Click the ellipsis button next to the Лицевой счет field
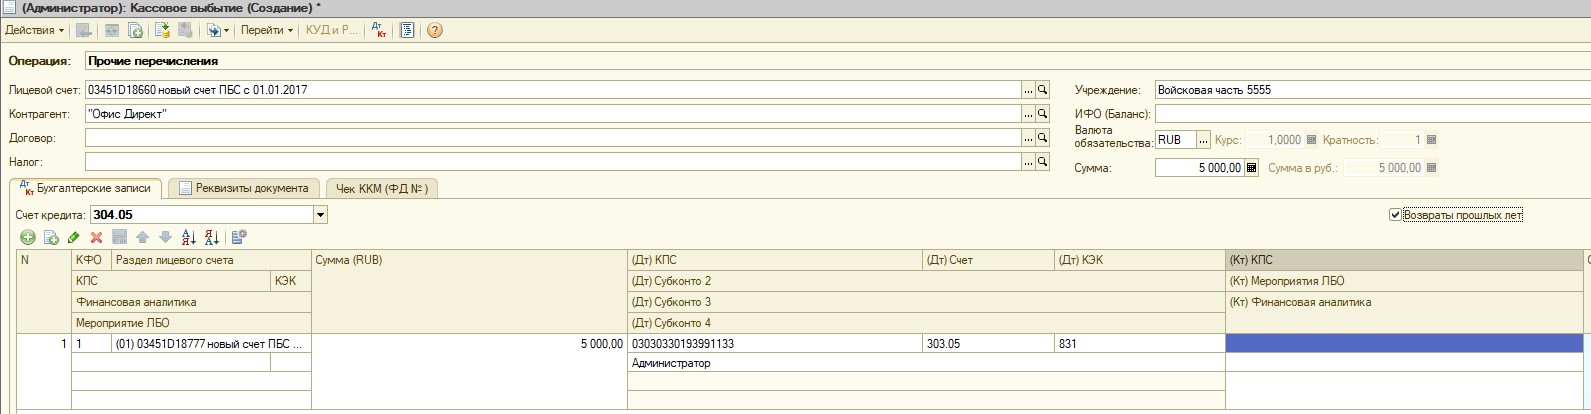Image resolution: width=1591 pixels, height=414 pixels. (x=1027, y=90)
